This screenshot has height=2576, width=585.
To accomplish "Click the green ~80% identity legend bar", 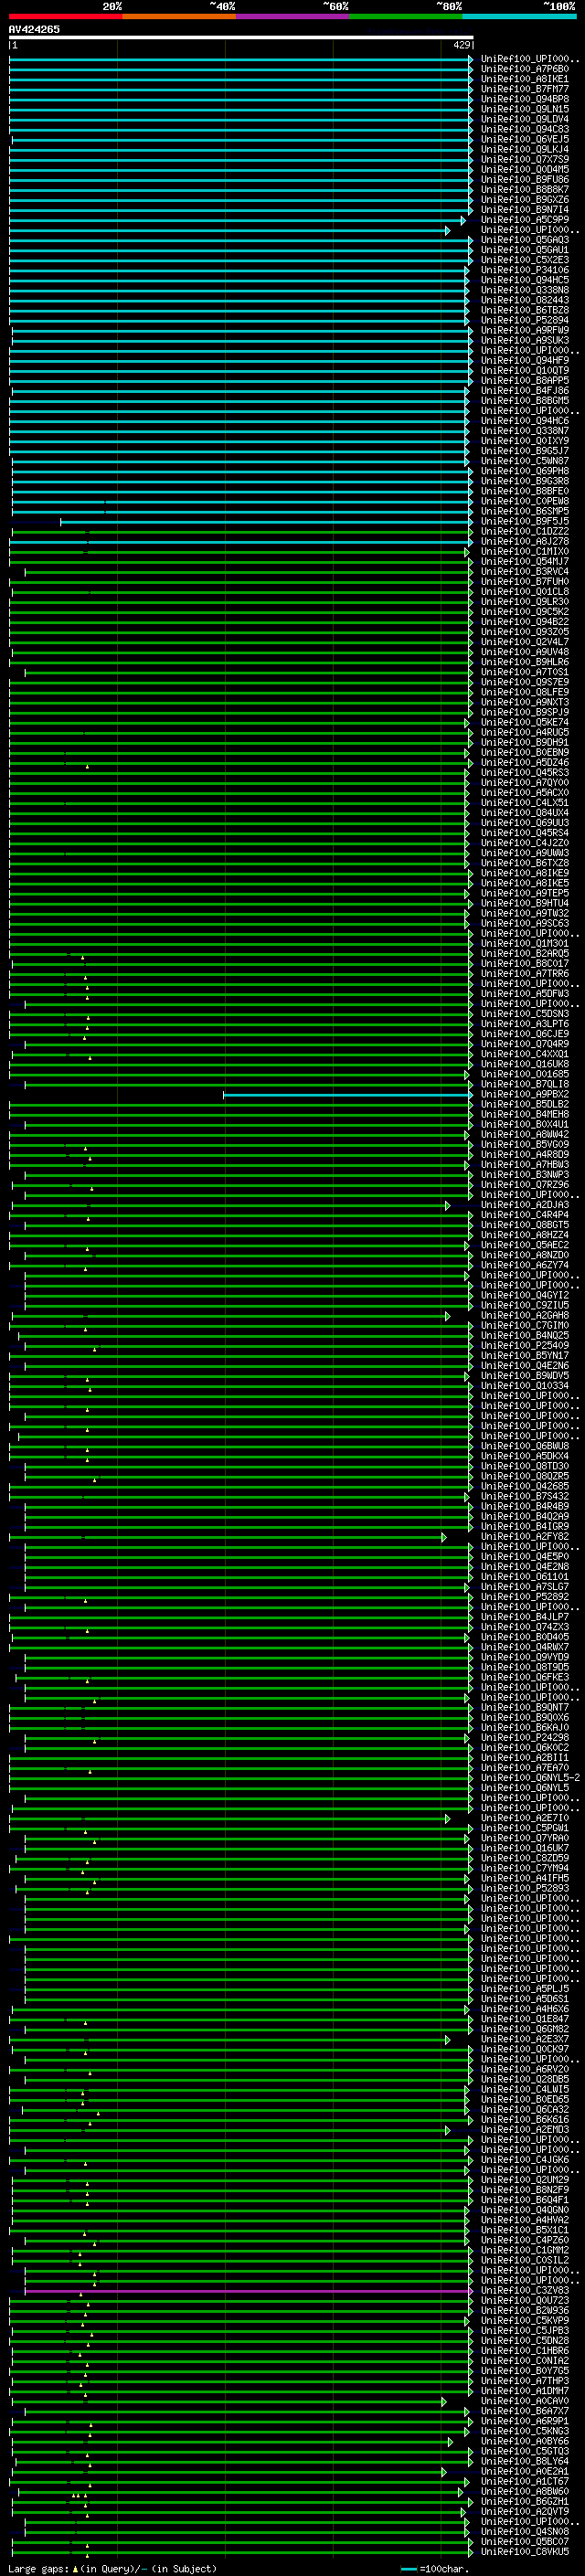I will (406, 16).
